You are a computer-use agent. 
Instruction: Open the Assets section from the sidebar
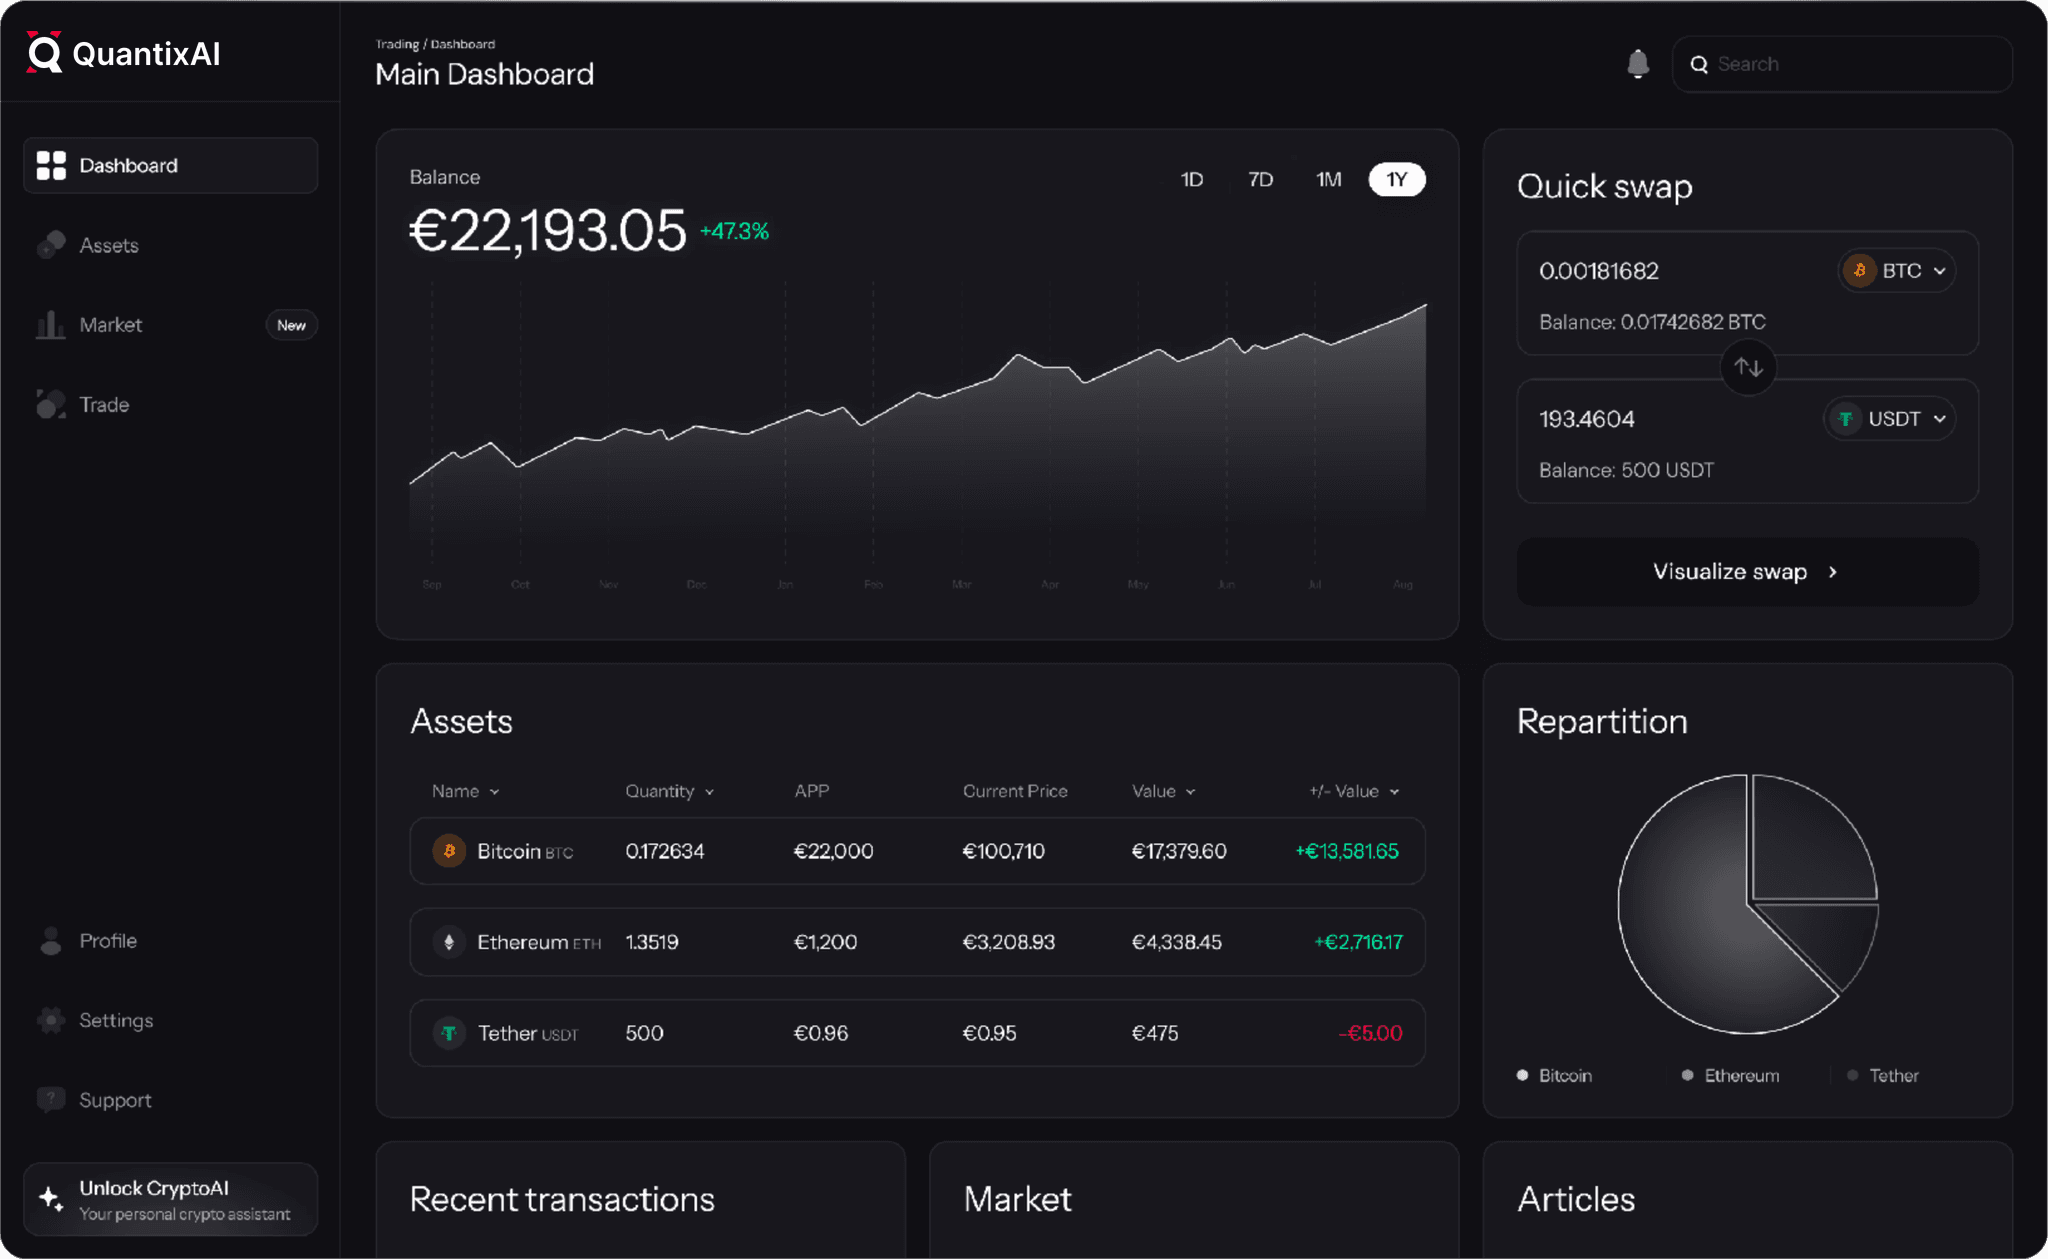(x=109, y=244)
